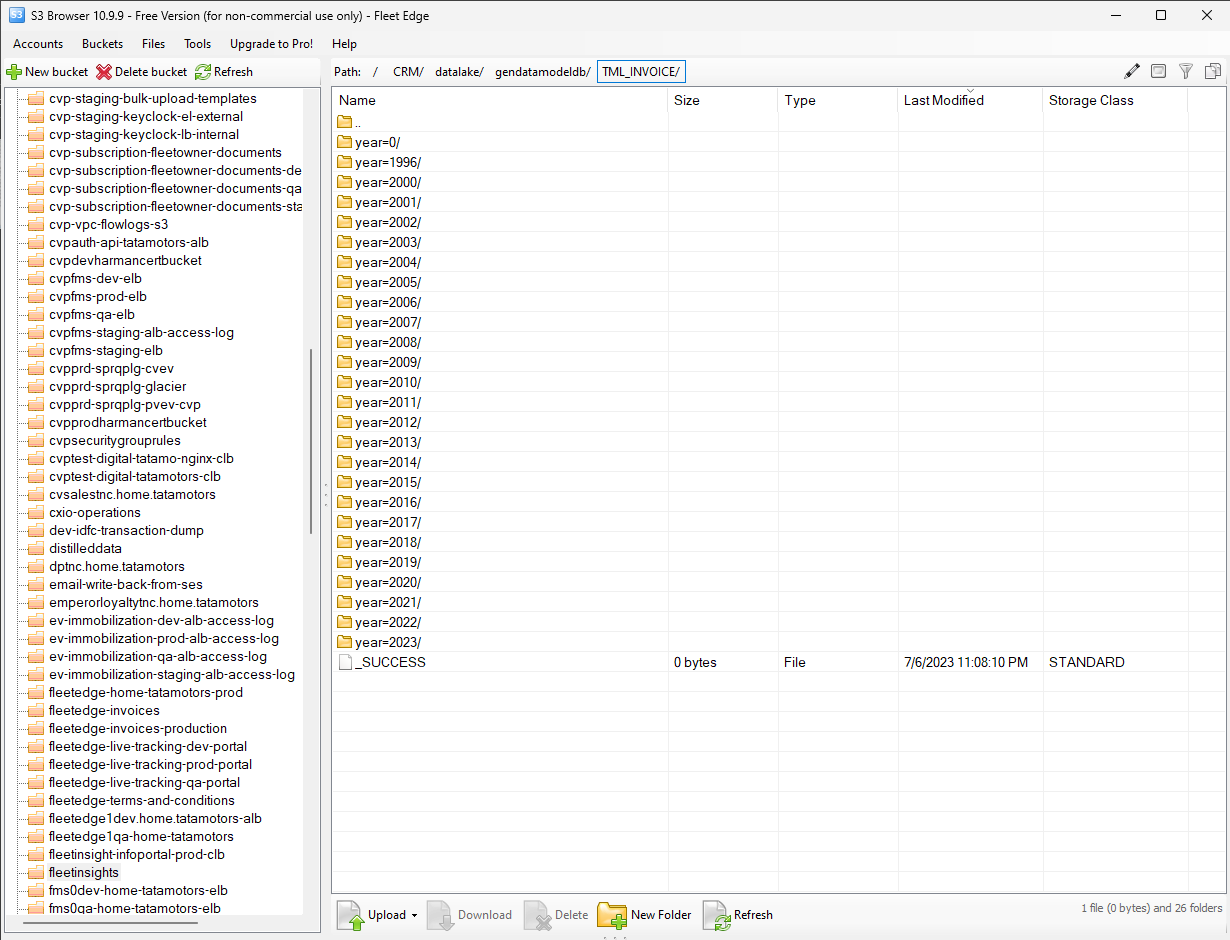Image resolution: width=1230 pixels, height=940 pixels.
Task: Create a bucket with New bucket
Action: coord(47,72)
